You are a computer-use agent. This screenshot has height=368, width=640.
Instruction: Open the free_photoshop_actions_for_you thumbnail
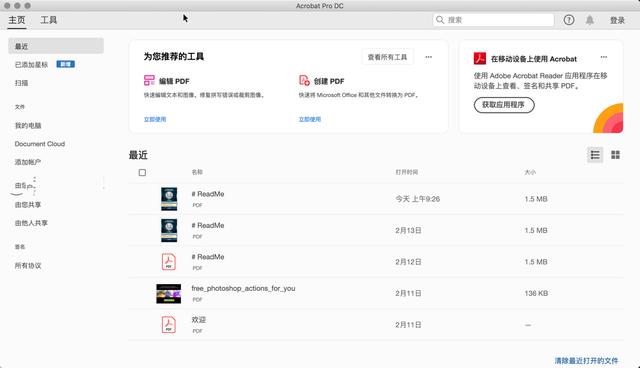tap(169, 293)
